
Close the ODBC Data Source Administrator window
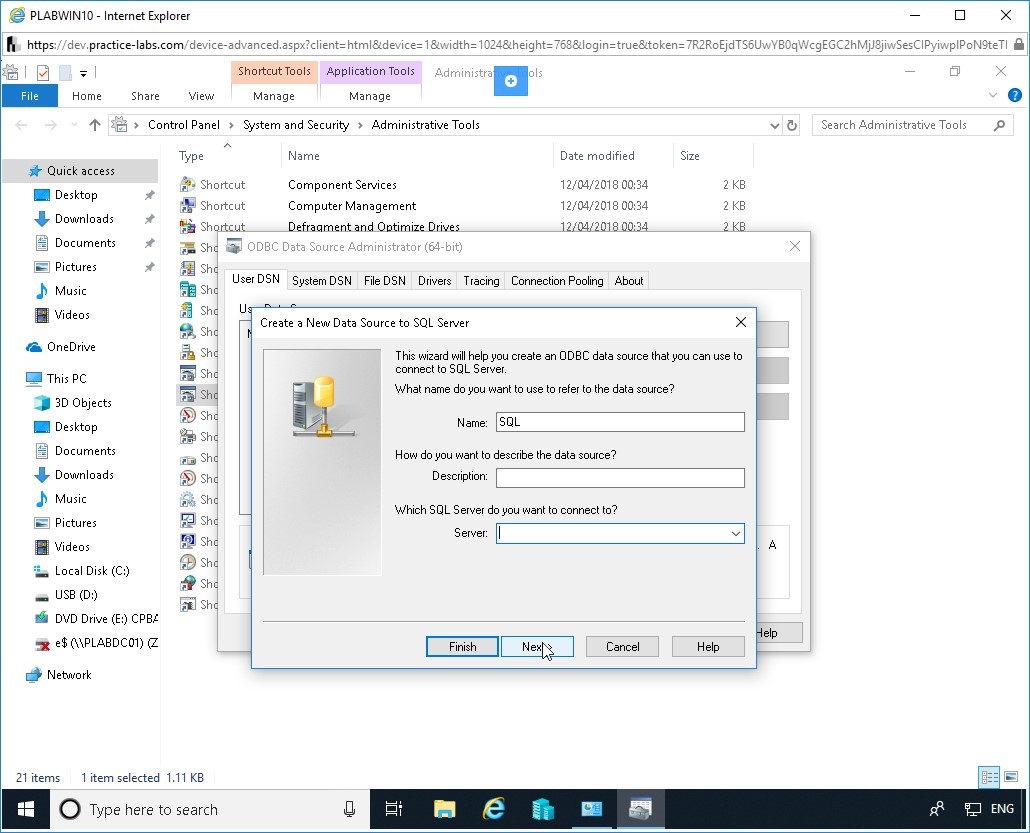(x=795, y=246)
